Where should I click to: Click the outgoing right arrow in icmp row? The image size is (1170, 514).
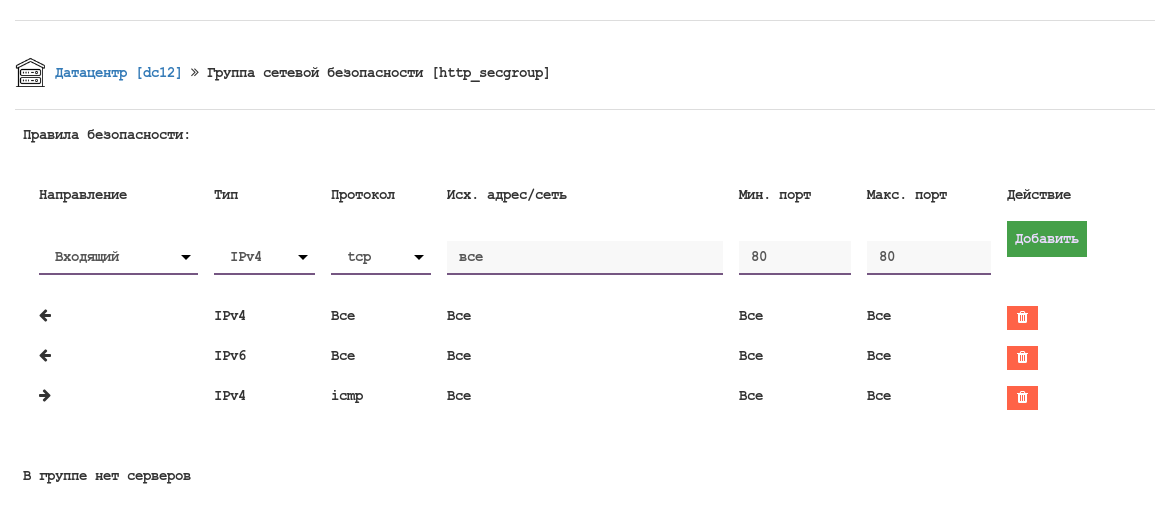click(45, 396)
